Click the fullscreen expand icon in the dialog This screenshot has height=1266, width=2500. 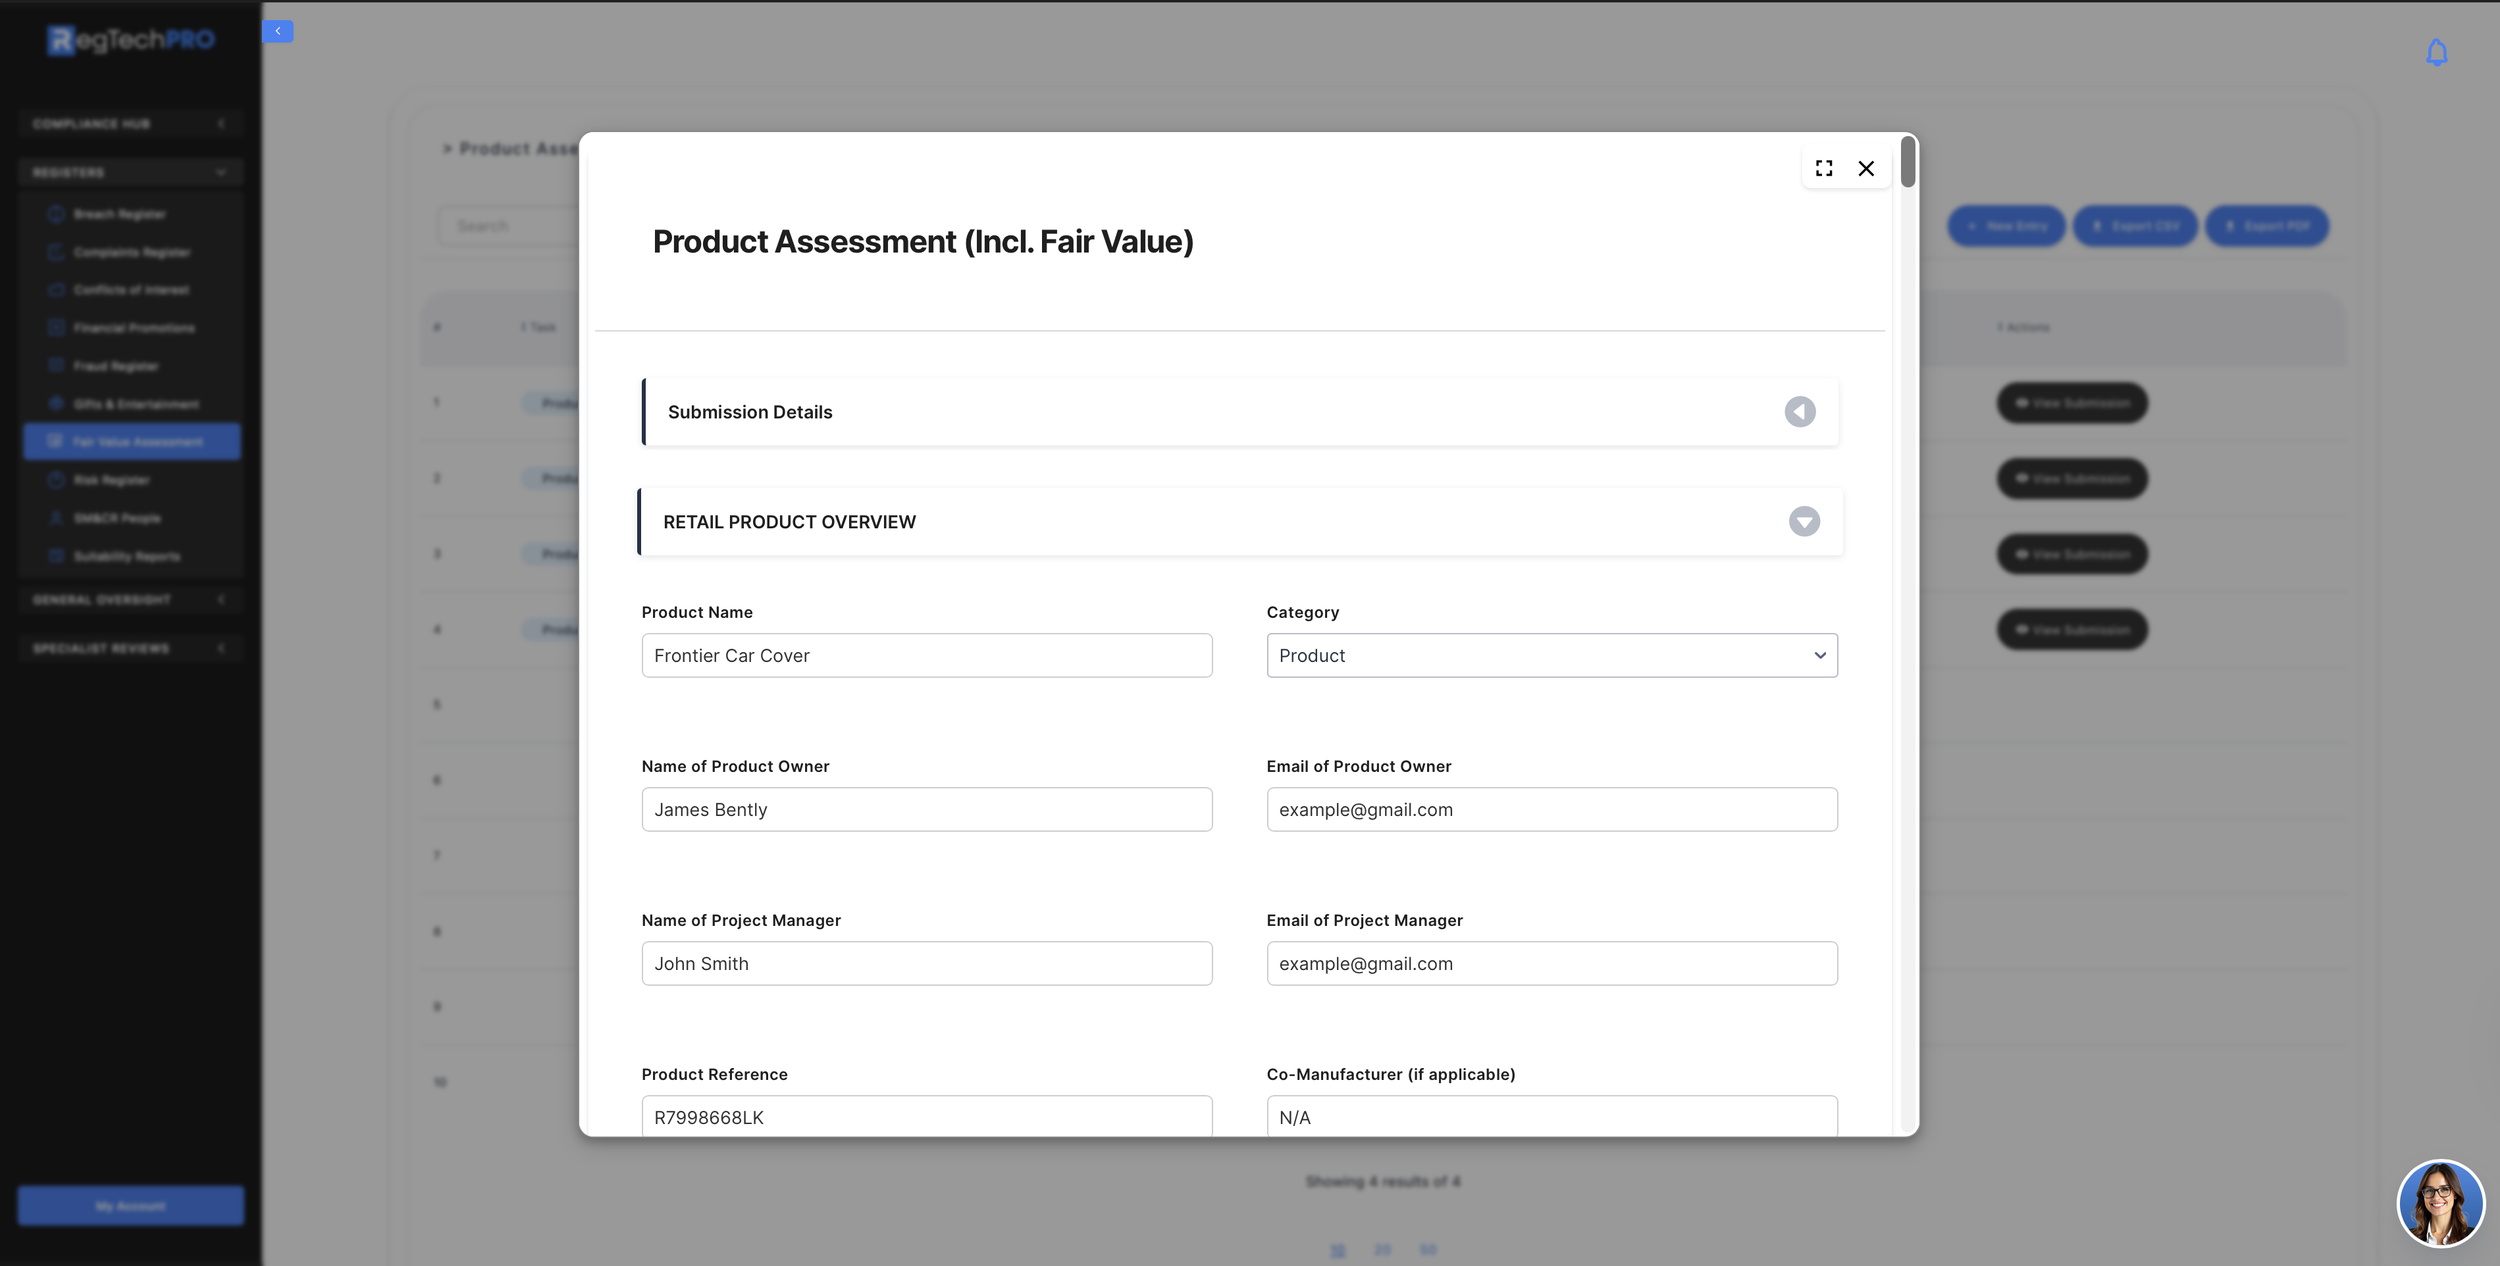coord(1824,168)
